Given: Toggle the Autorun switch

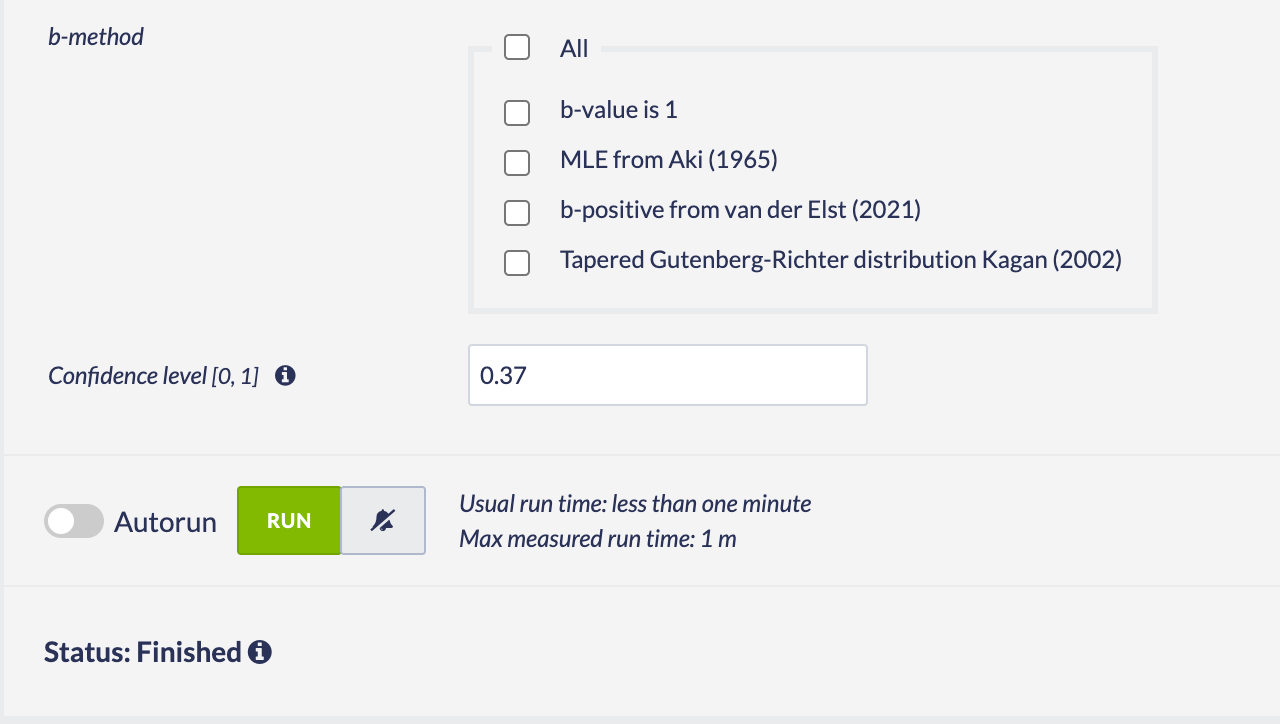Looking at the screenshot, I should (74, 521).
